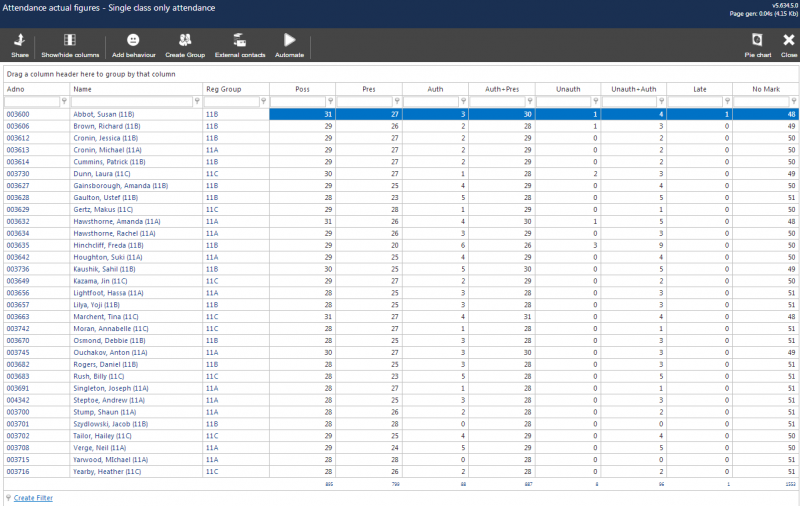
Task: Select Lightfoot, Hassa (11A)
Action: [108, 293]
